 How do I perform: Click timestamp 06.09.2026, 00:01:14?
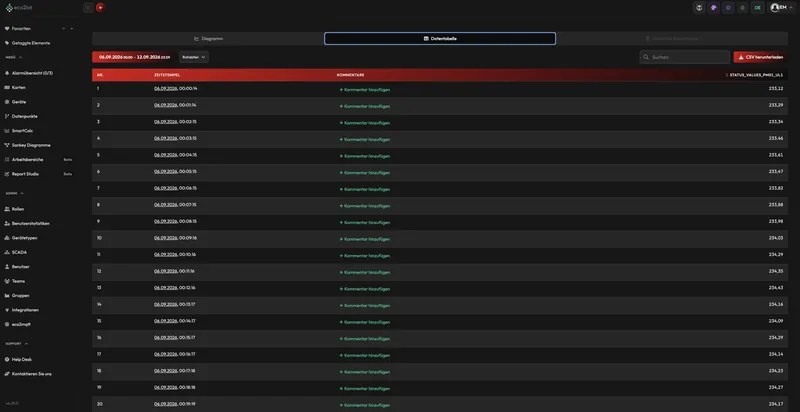tap(175, 105)
